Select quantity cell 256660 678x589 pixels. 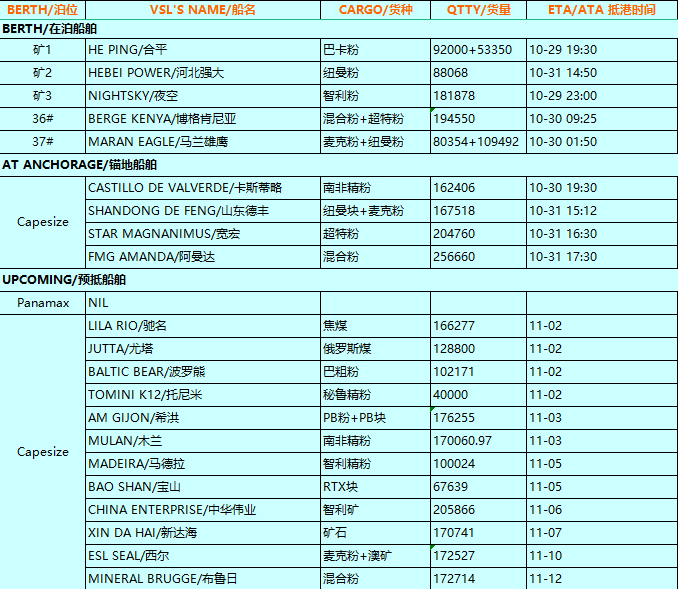click(478, 256)
